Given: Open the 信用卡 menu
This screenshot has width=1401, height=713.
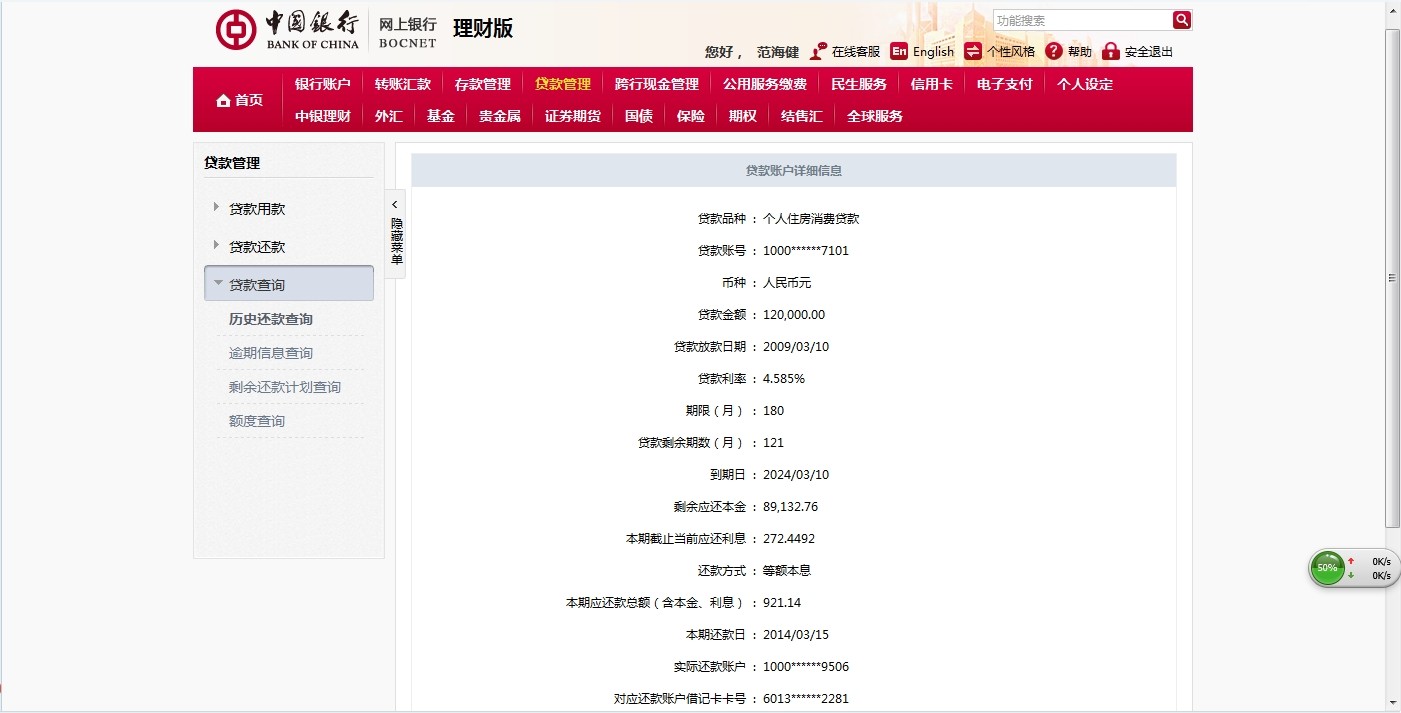Looking at the screenshot, I should (x=931, y=84).
